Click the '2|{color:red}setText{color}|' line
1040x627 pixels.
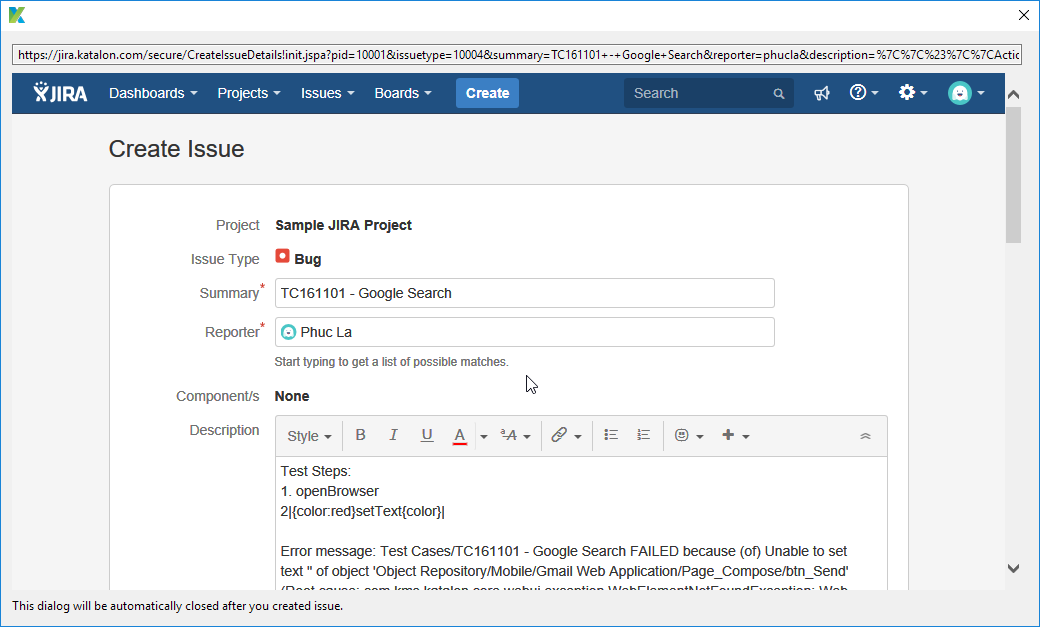click(363, 512)
